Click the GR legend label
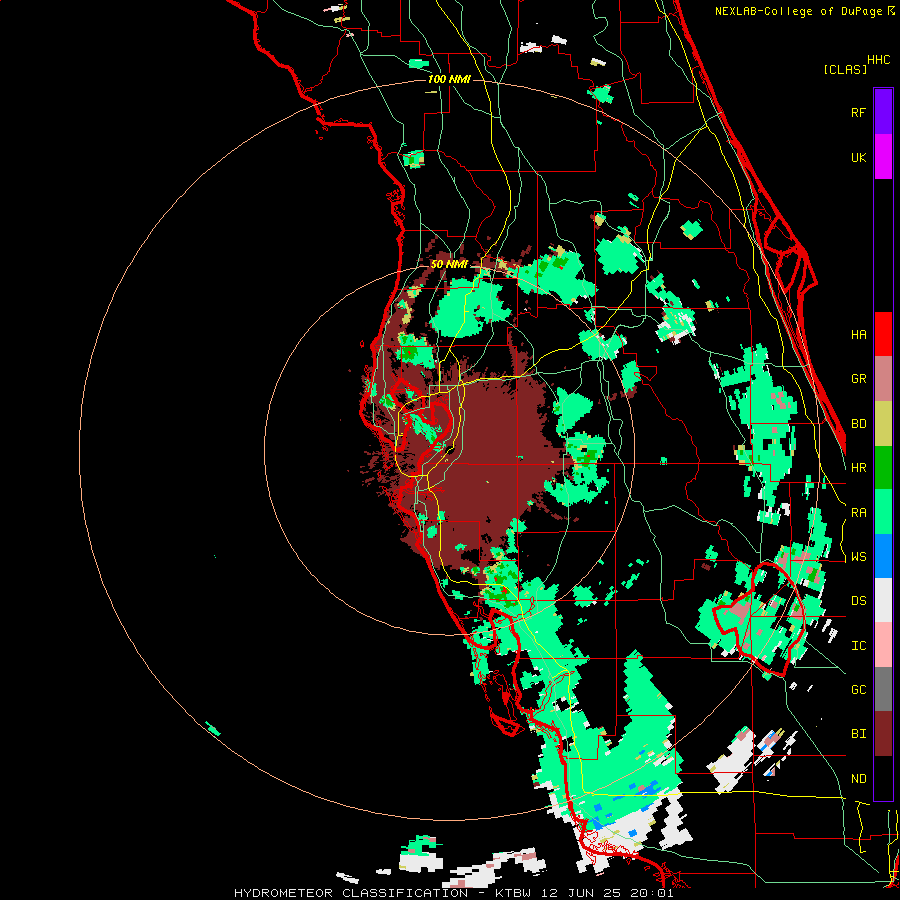This screenshot has width=900, height=900. pos(858,379)
